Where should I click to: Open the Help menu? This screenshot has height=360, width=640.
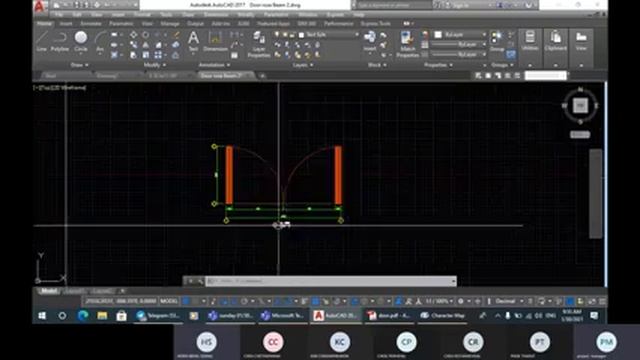point(359,15)
